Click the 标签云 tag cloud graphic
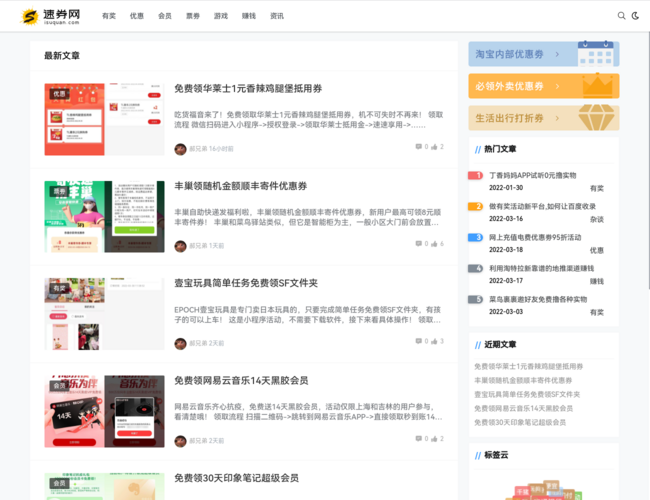Image resolution: width=650 pixels, height=500 pixels. (544, 490)
